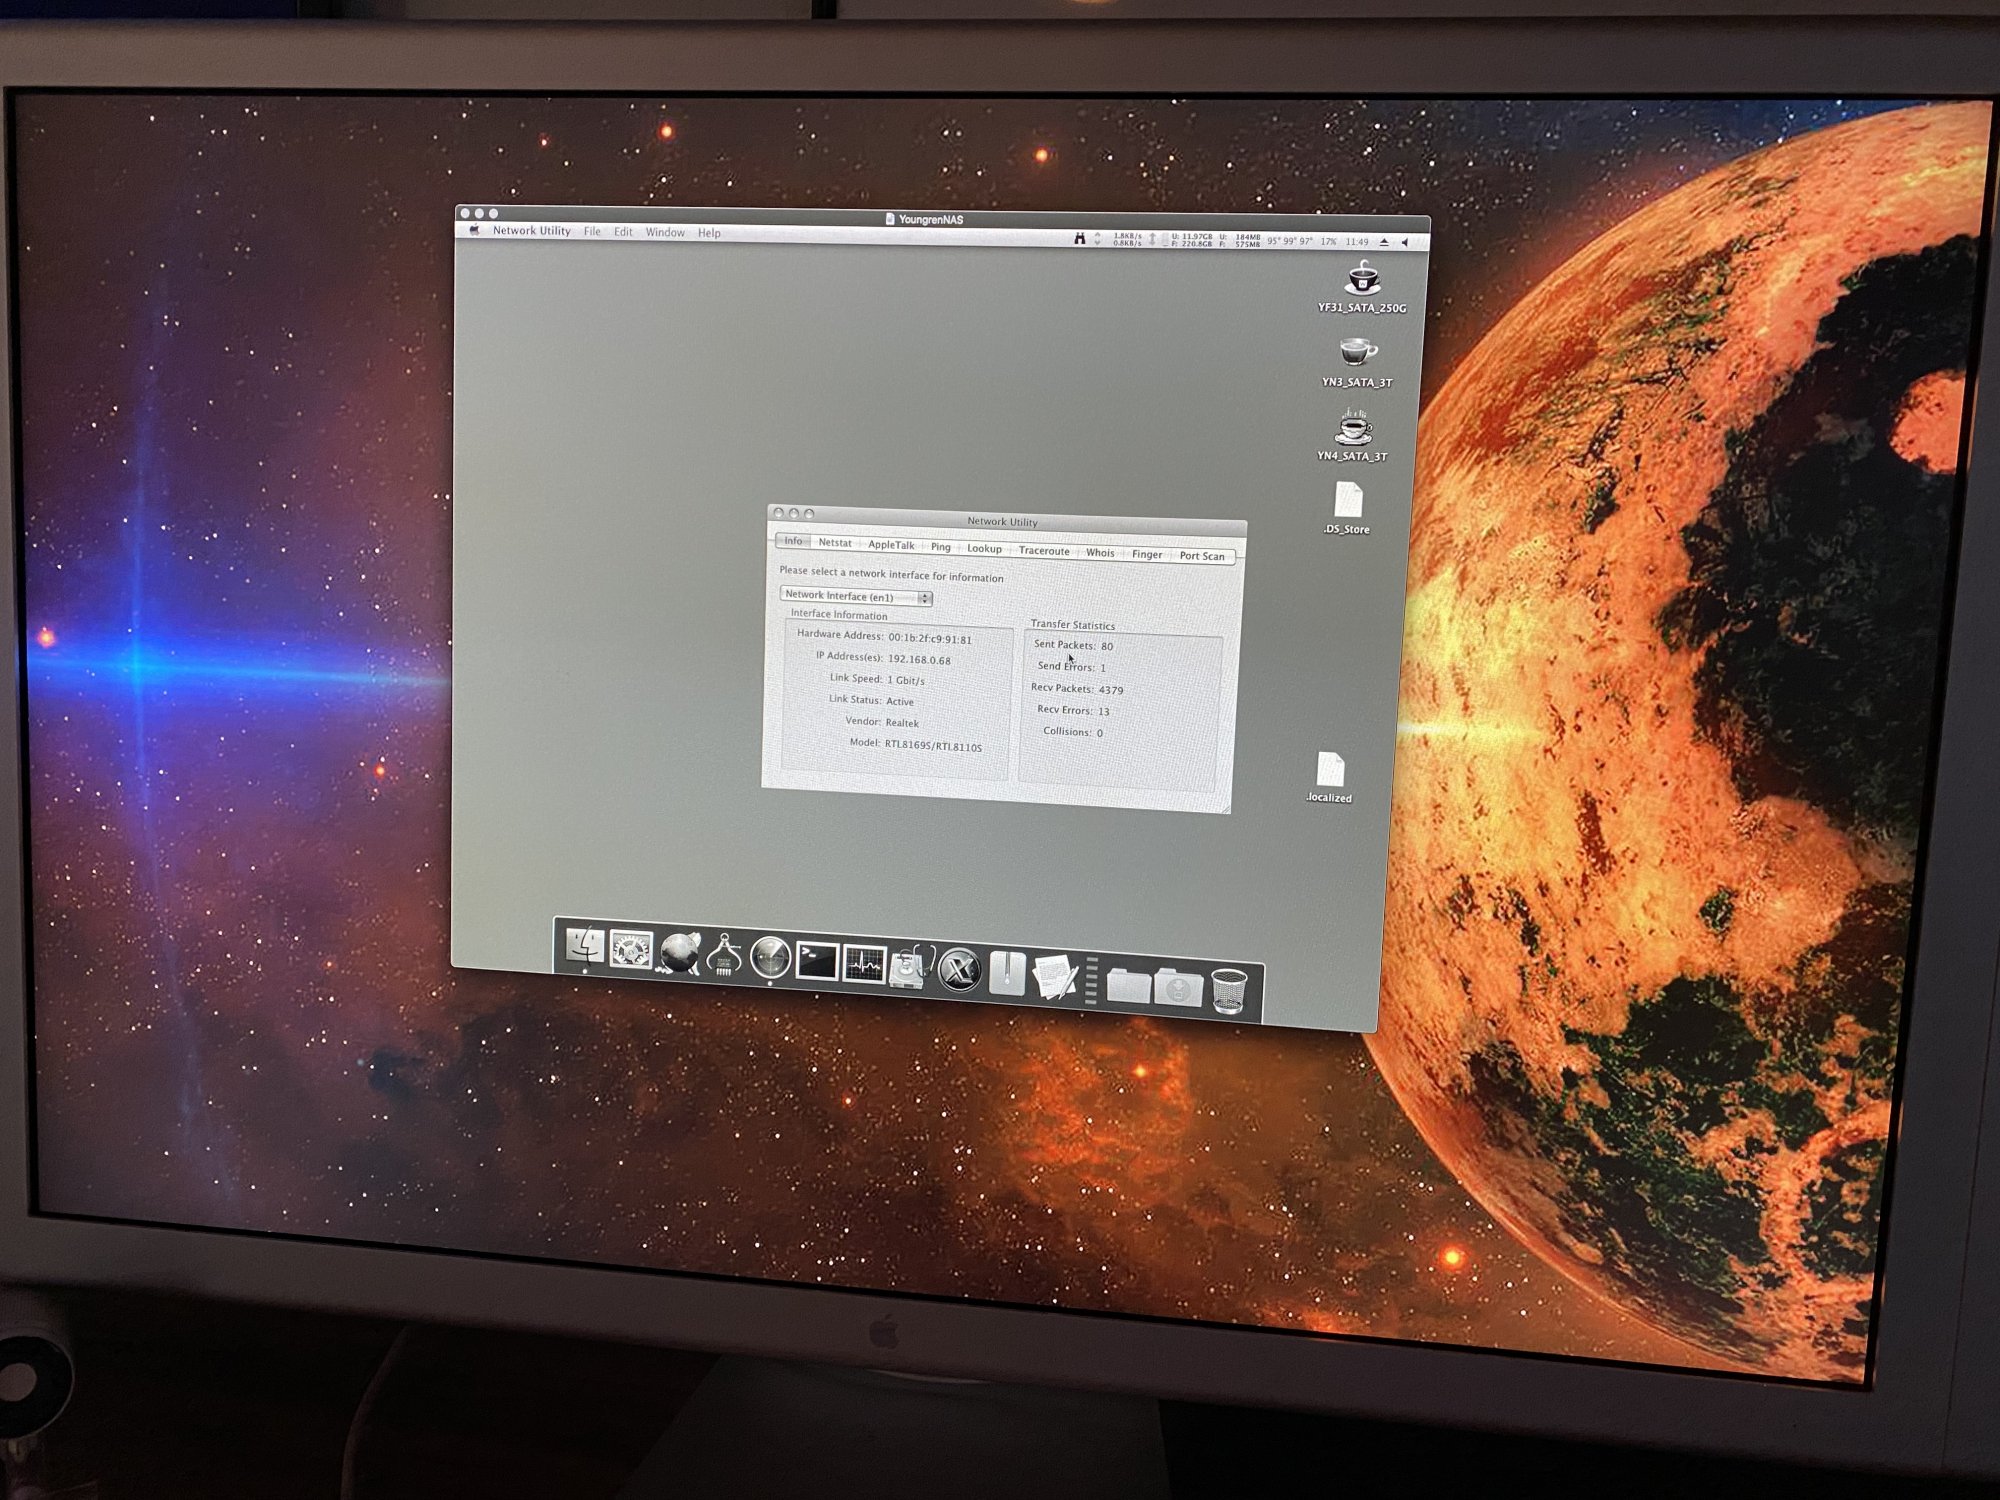Screen dimensions: 2000x1500
Task: Select the YN3_SATA_3T drive on desktop
Action: click(1357, 362)
